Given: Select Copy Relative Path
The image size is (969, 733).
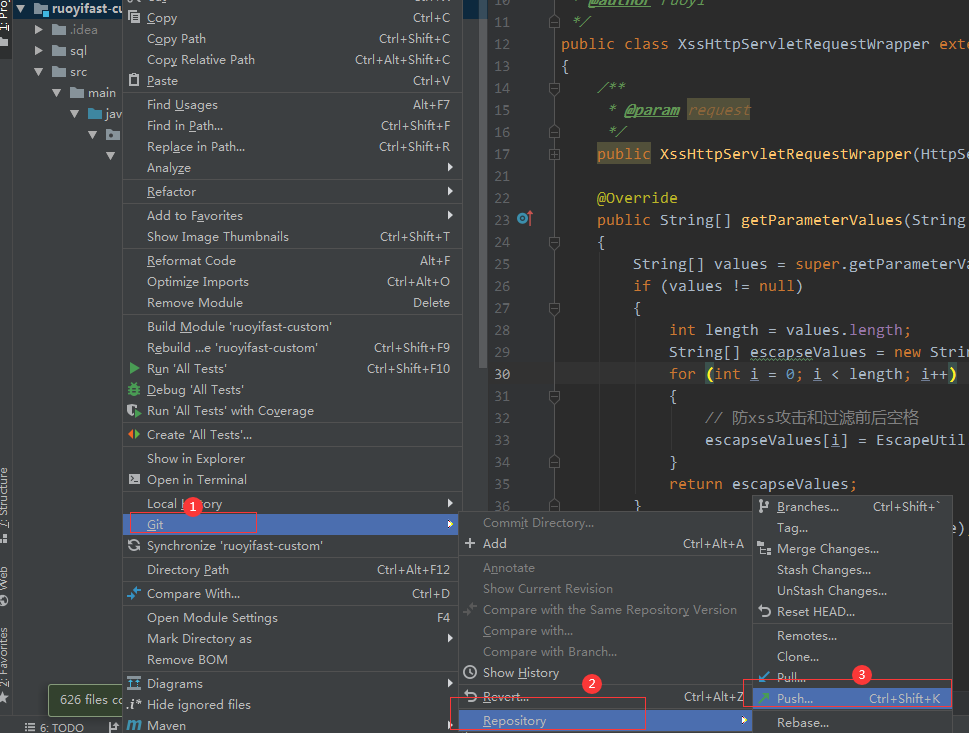Looking at the screenshot, I should pos(292,59).
